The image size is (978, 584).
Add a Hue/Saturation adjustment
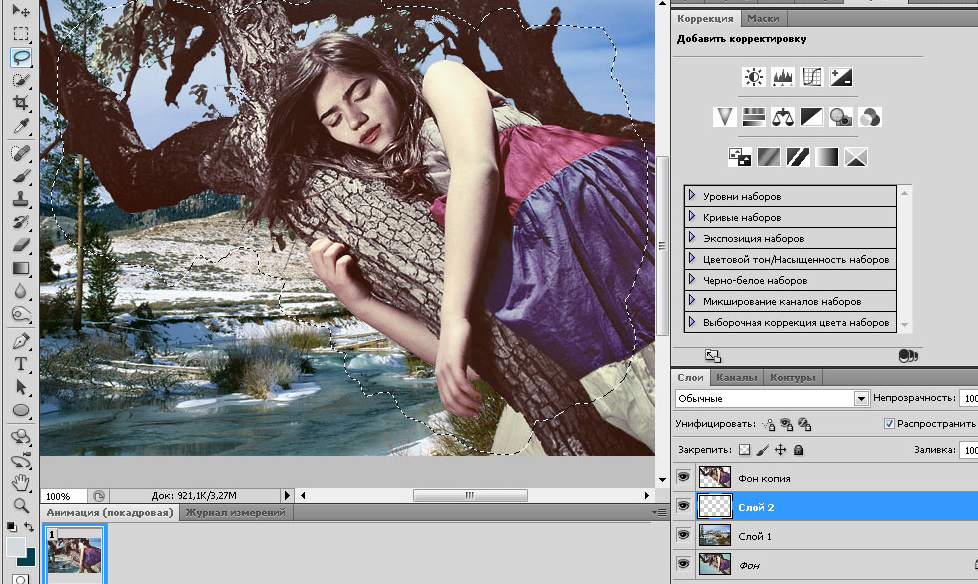click(753, 117)
